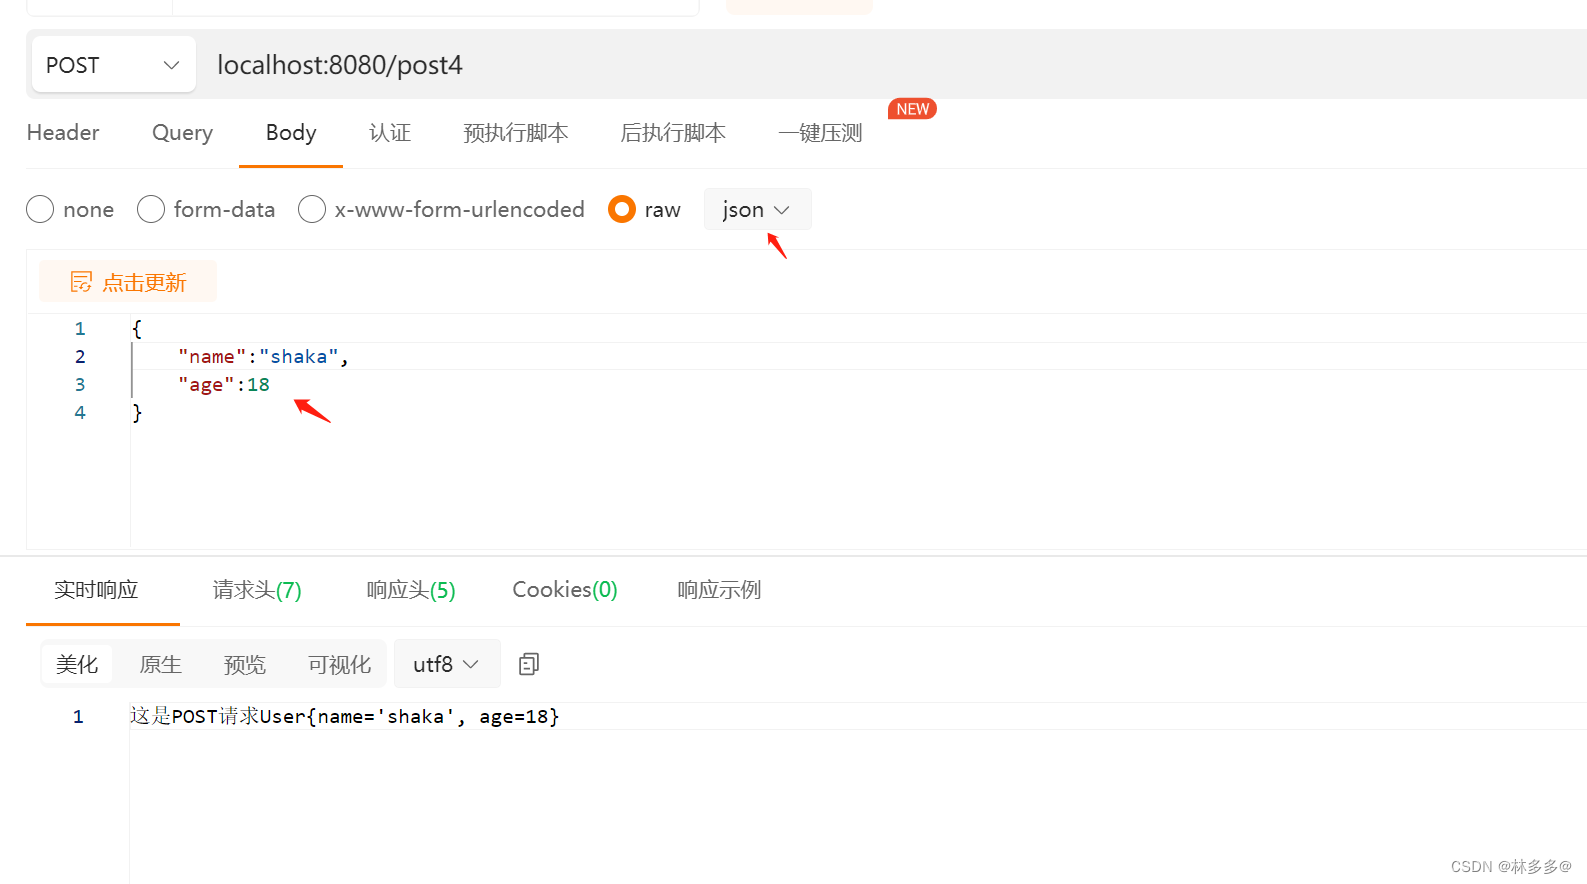Click the "name":"shaka" line in editor
This screenshot has height=884, width=1587.
[x=263, y=357]
